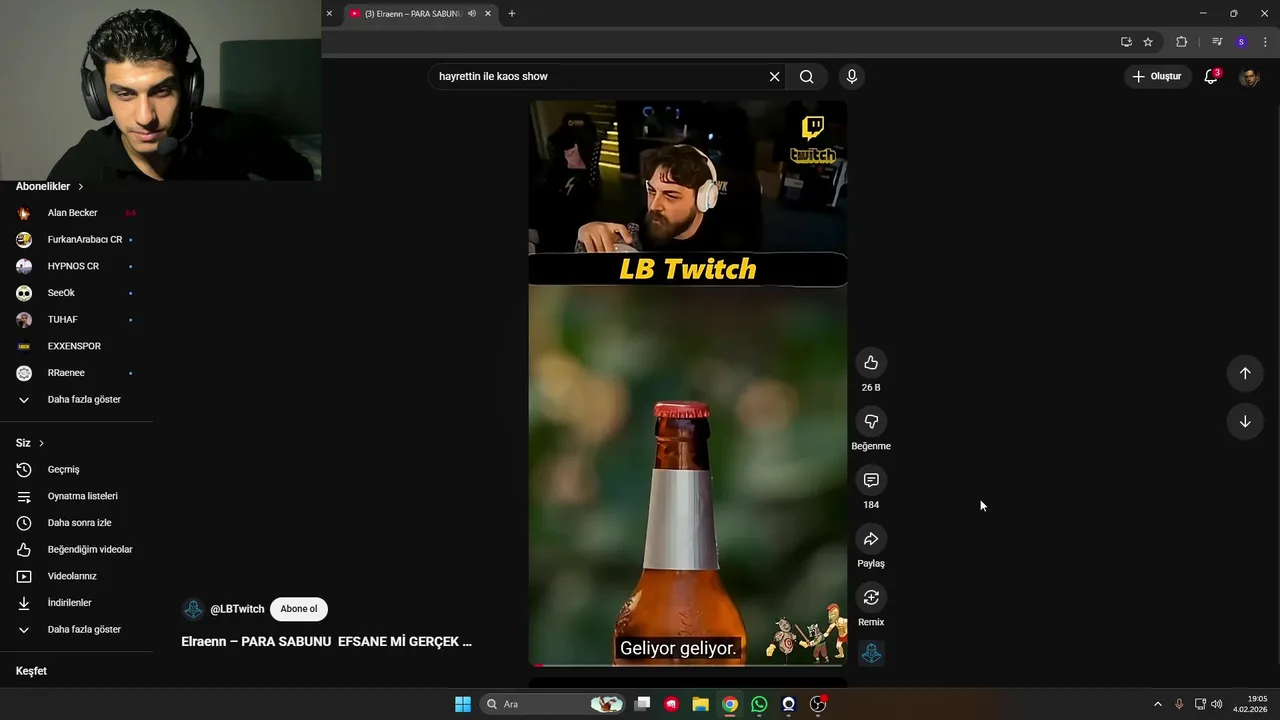Image resolution: width=1280 pixels, height=720 pixels.
Task: Open Chrome three-dot menu
Action: [1265, 42]
